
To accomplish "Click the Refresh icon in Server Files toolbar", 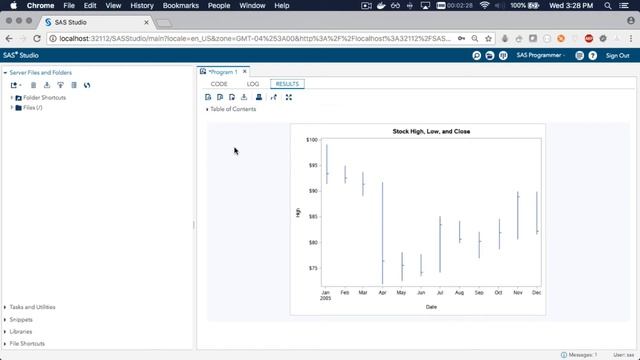I will [87, 85].
